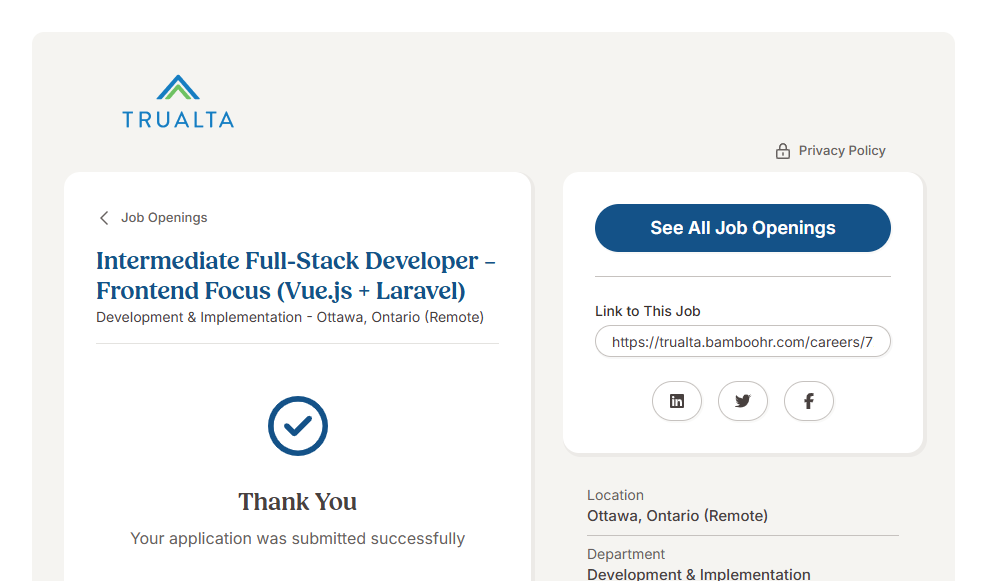Select the job link URL field
987x581 pixels.
pyautogui.click(x=742, y=342)
